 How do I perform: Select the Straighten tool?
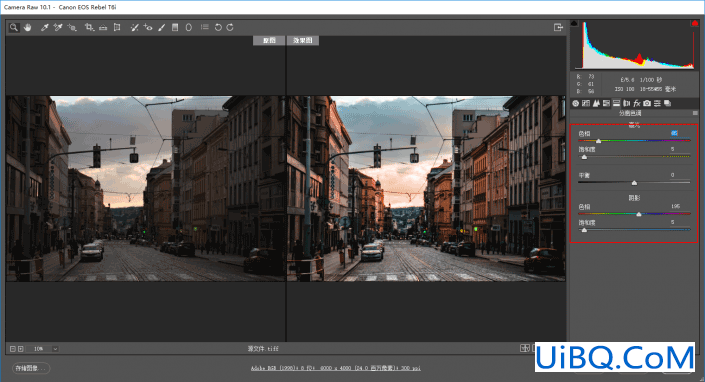coord(103,27)
